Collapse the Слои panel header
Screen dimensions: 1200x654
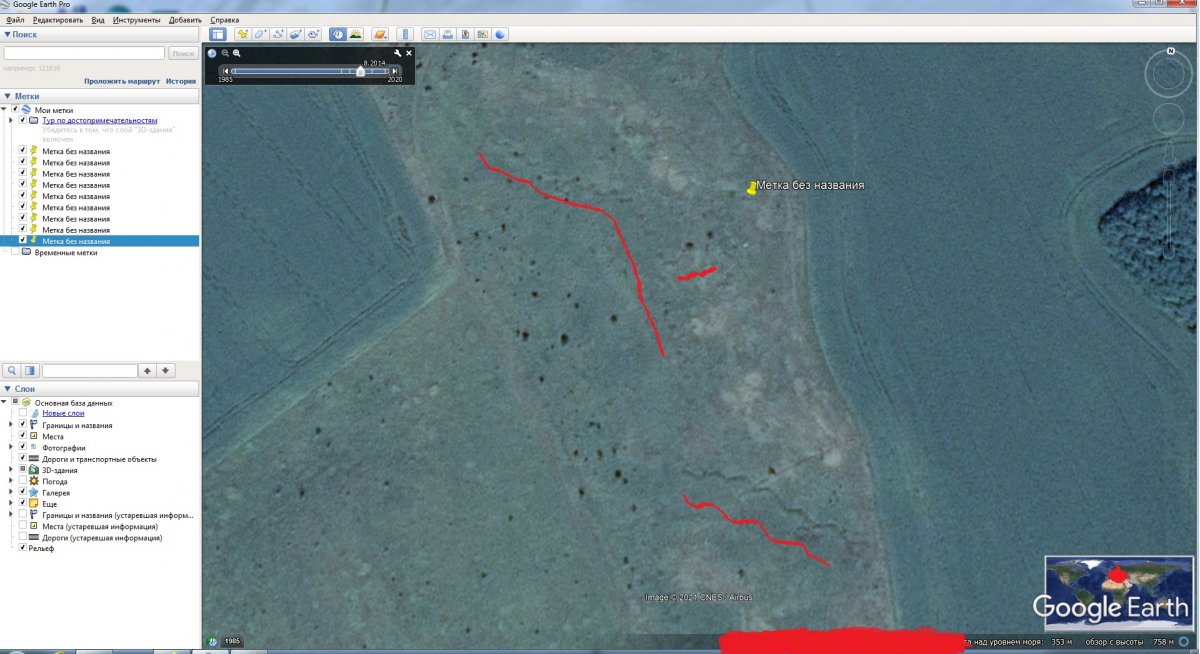(100, 389)
